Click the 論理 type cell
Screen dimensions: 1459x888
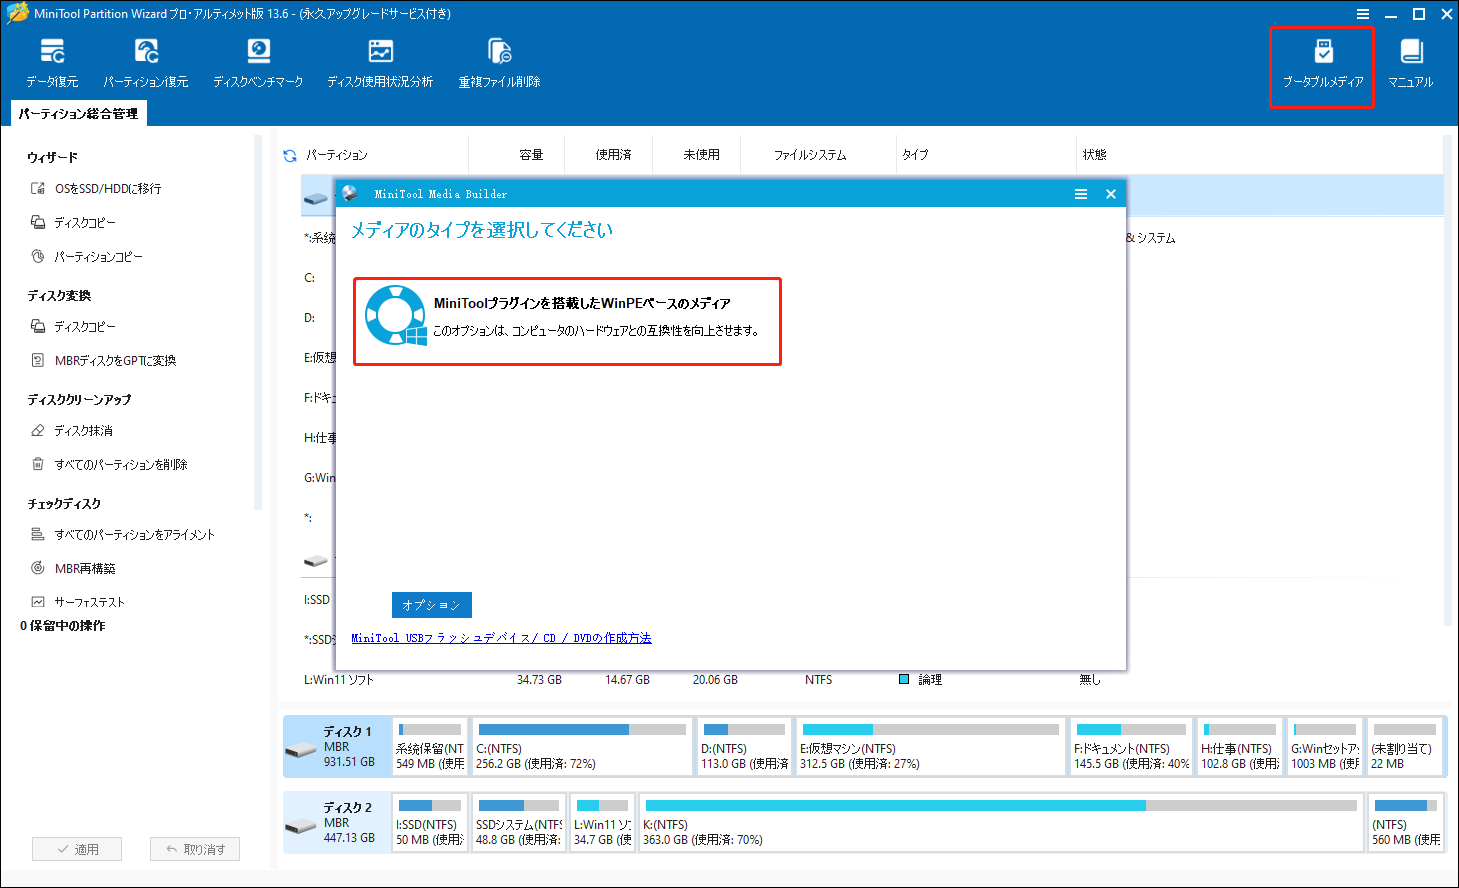920,680
